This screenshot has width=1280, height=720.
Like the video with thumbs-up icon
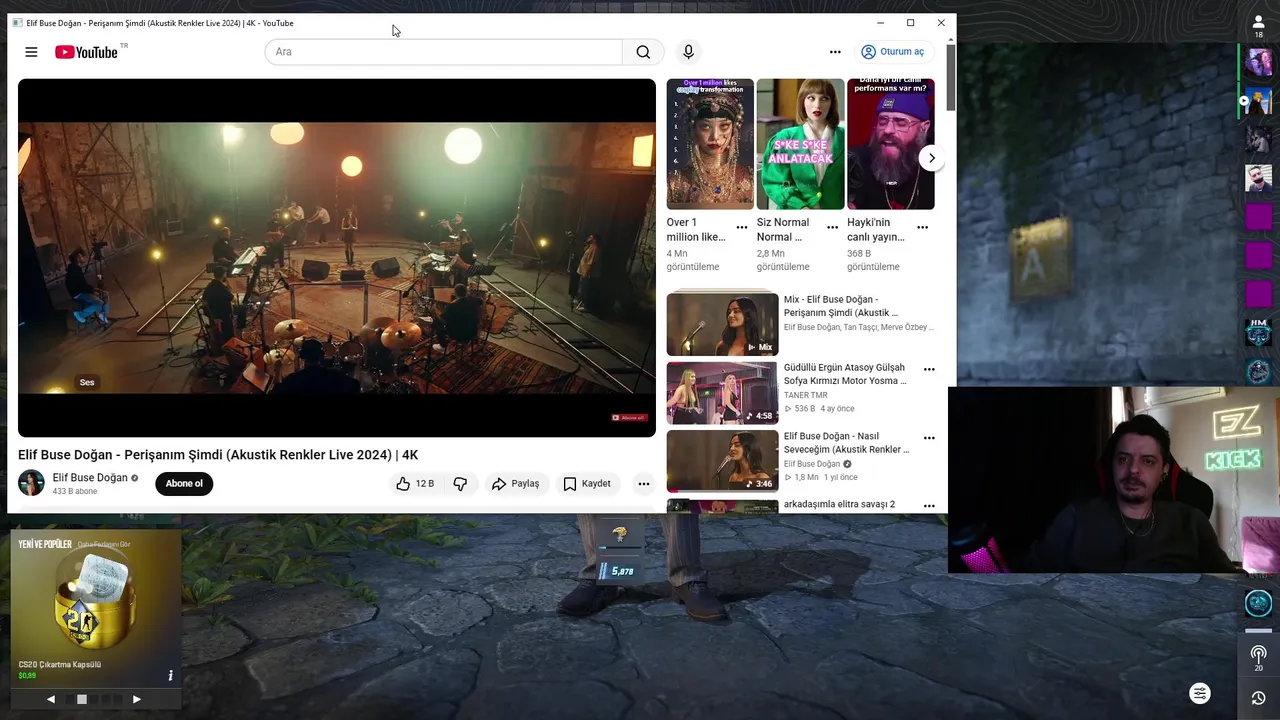[403, 484]
